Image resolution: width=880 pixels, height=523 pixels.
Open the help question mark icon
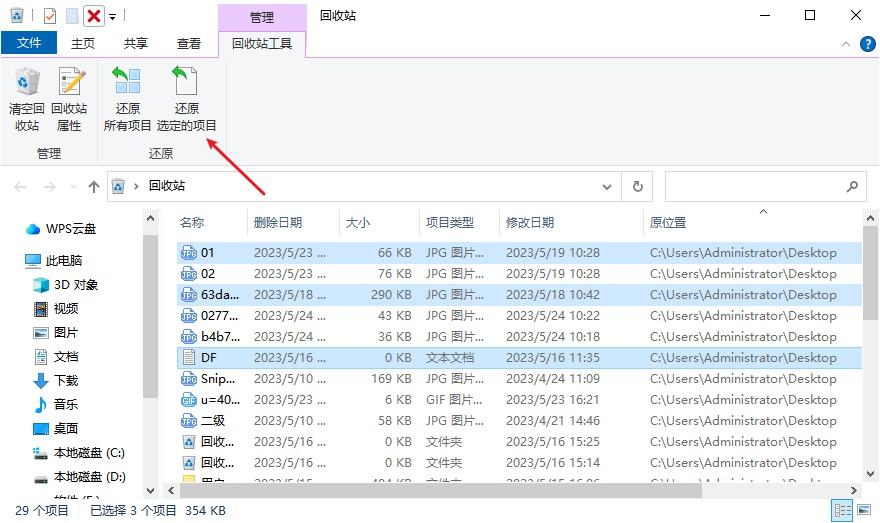tap(867, 44)
